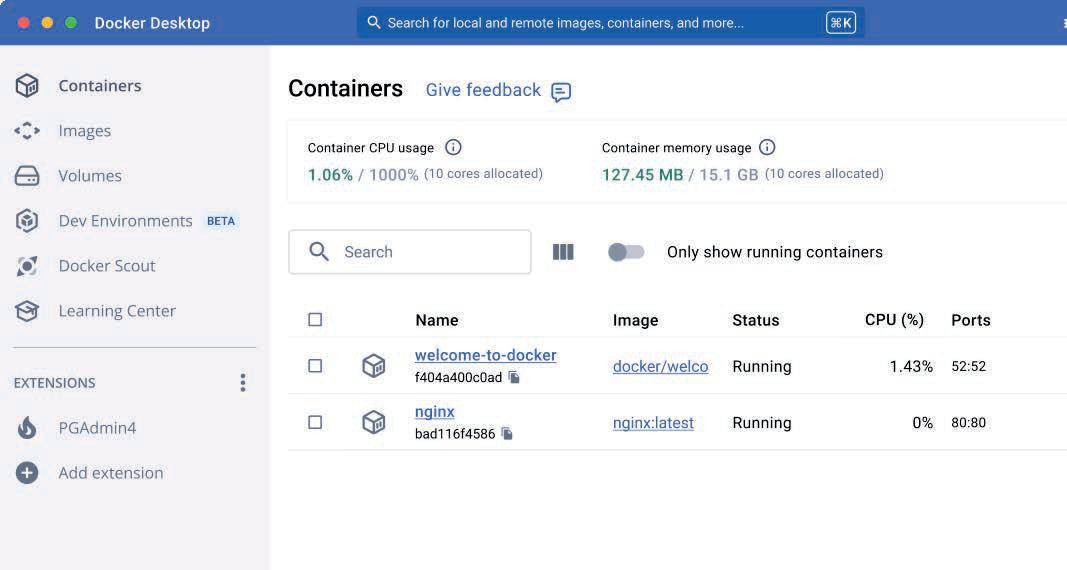Screen dimensions: 1067x570
Task: Click the ⌘K shortcut badge
Action: point(841,22)
